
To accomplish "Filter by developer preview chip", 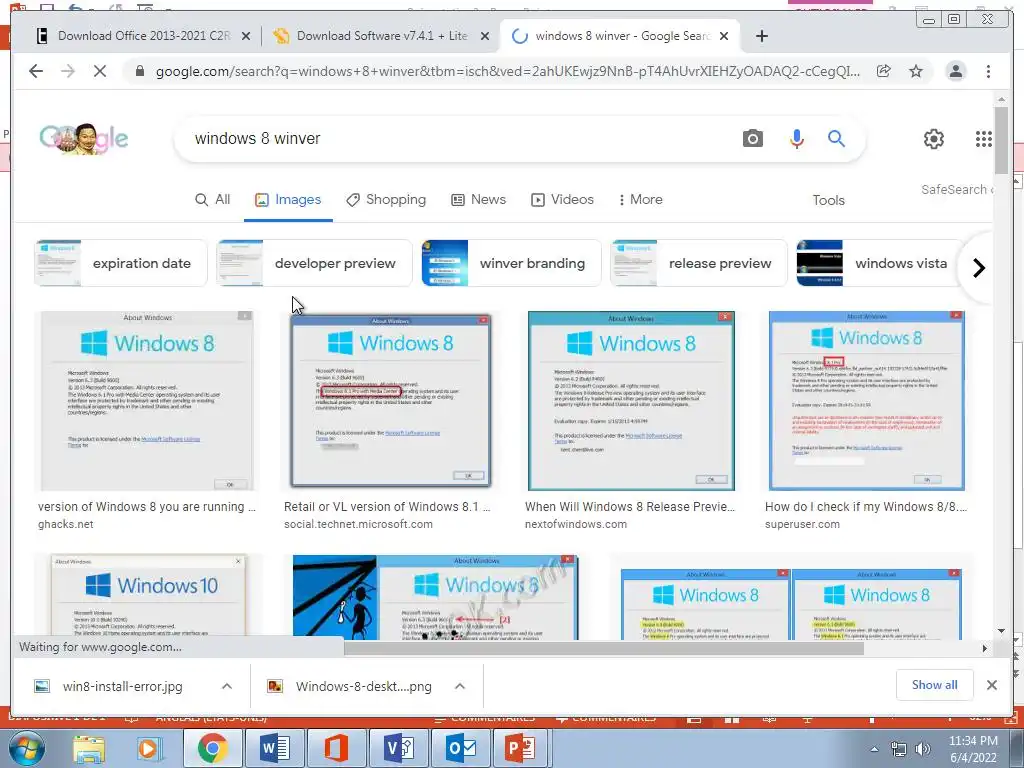I will (315, 263).
